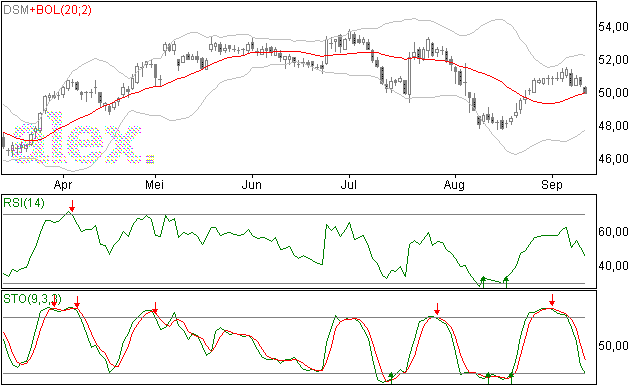Click the last candlestick in September
Screen dimensions: 644x387
click(585, 90)
